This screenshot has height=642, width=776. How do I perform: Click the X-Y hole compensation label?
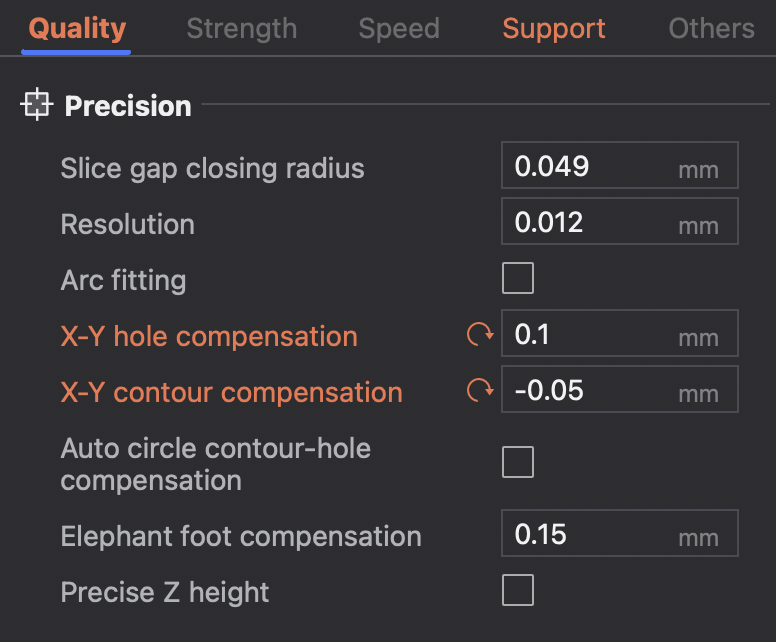point(209,336)
